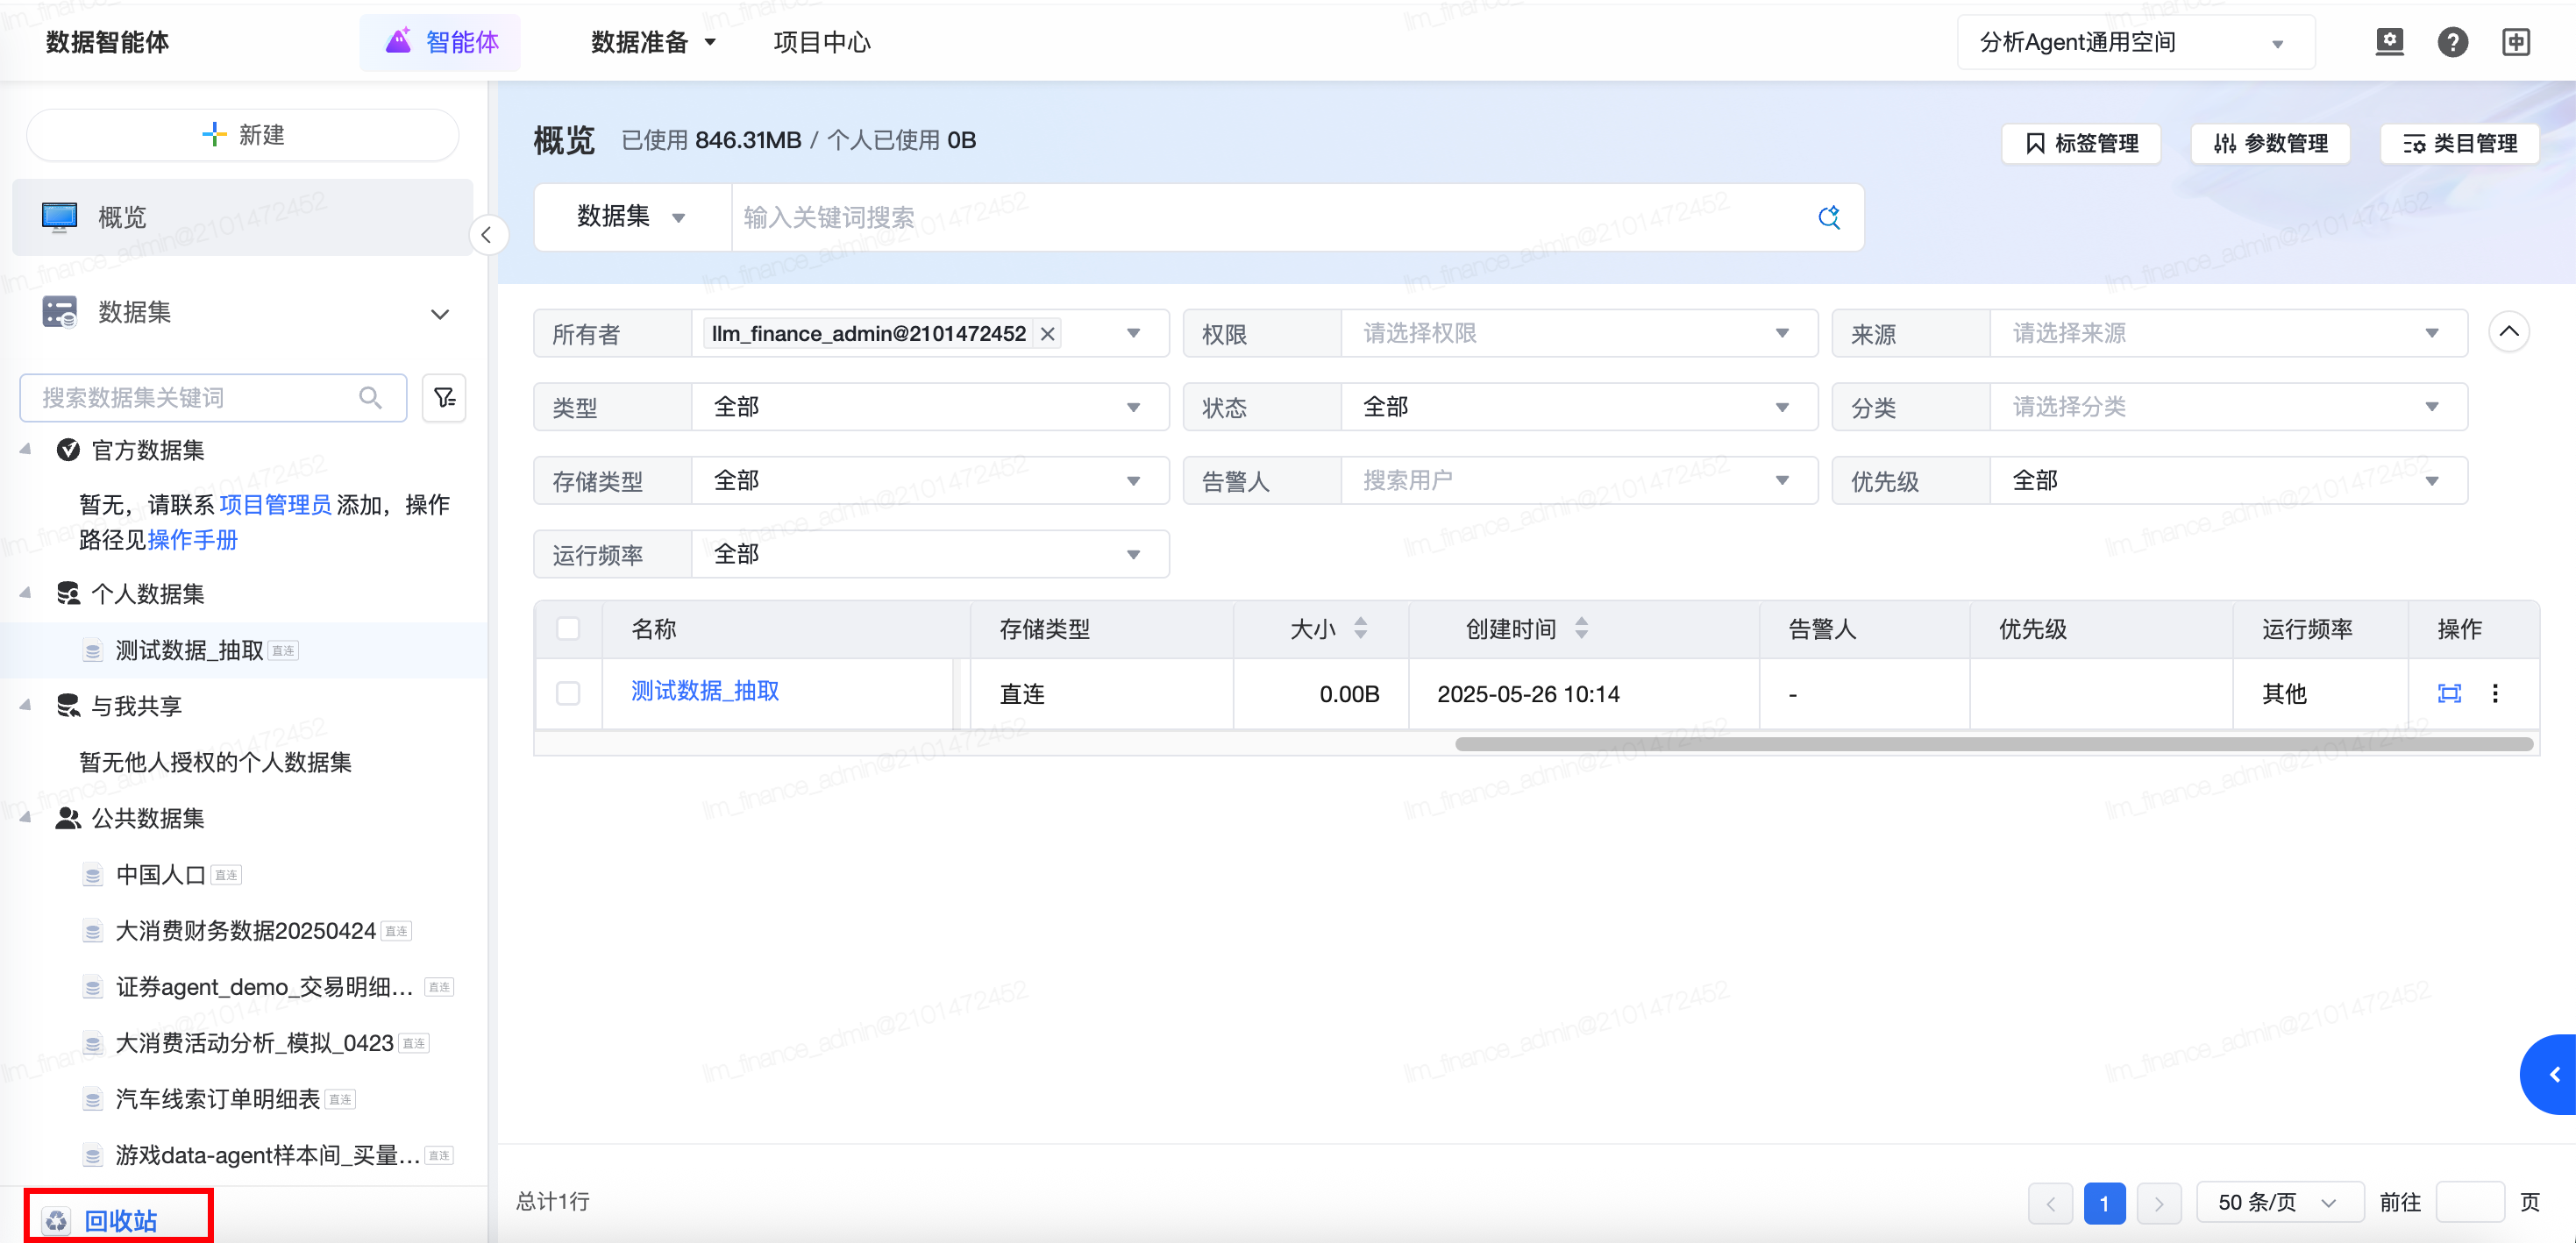This screenshot has height=1243, width=2576.
Task: Open the 存储类型 filter dropdown
Action: (x=930, y=481)
